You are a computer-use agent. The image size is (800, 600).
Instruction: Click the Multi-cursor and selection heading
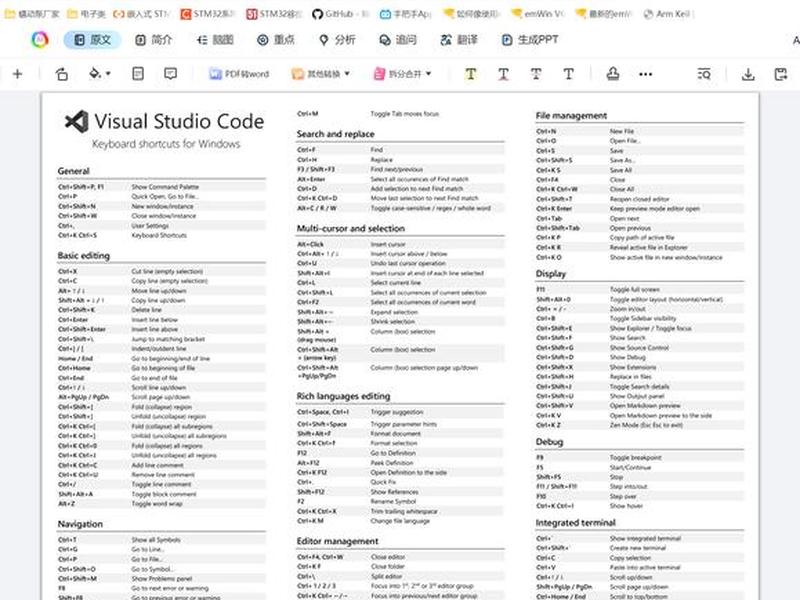[x=351, y=229]
